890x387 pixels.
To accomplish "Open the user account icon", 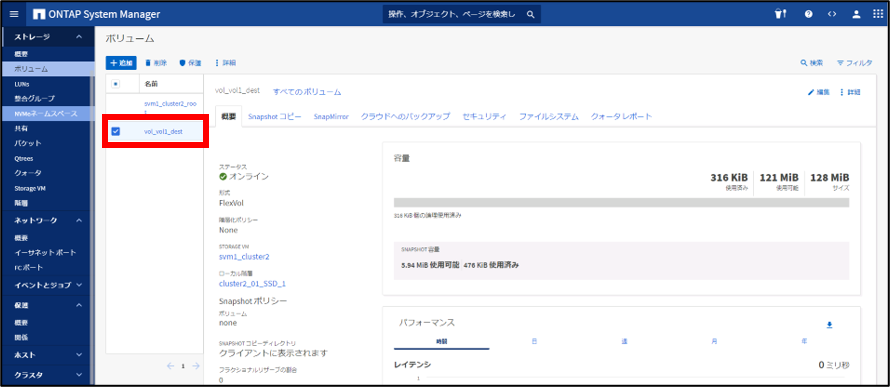I will (857, 14).
